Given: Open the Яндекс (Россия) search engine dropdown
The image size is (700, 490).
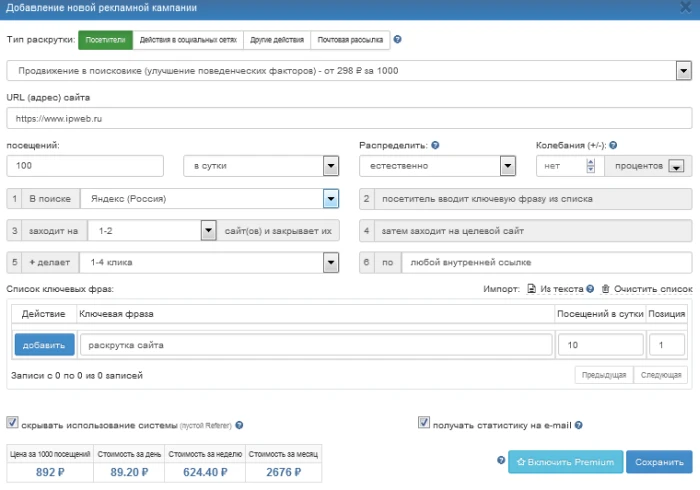Looking at the screenshot, I should point(331,199).
